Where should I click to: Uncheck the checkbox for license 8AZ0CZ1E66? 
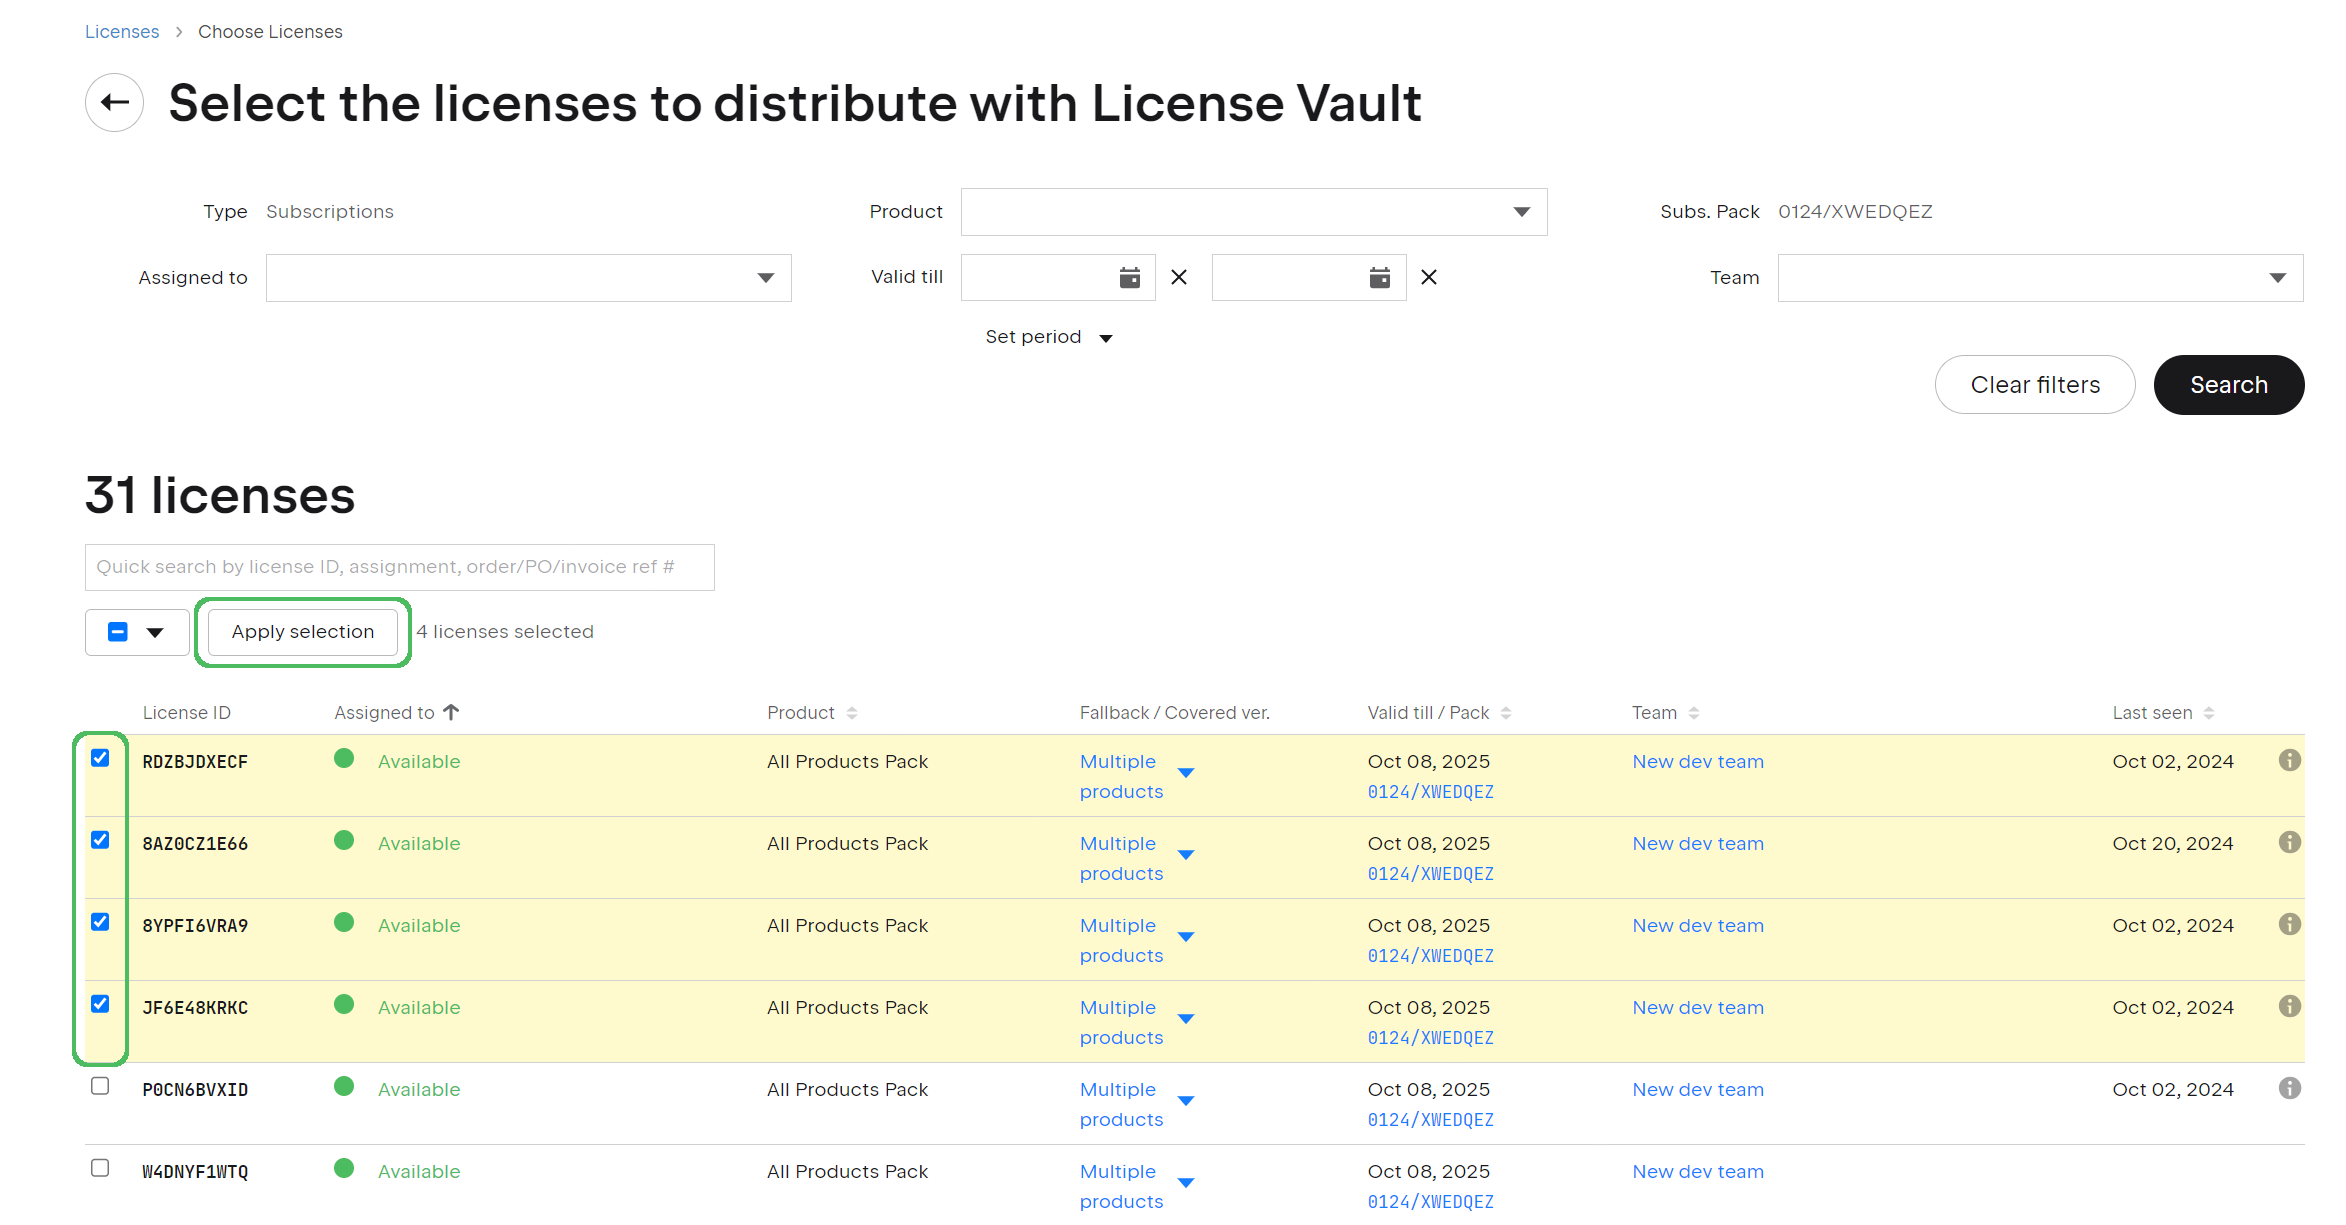click(100, 840)
